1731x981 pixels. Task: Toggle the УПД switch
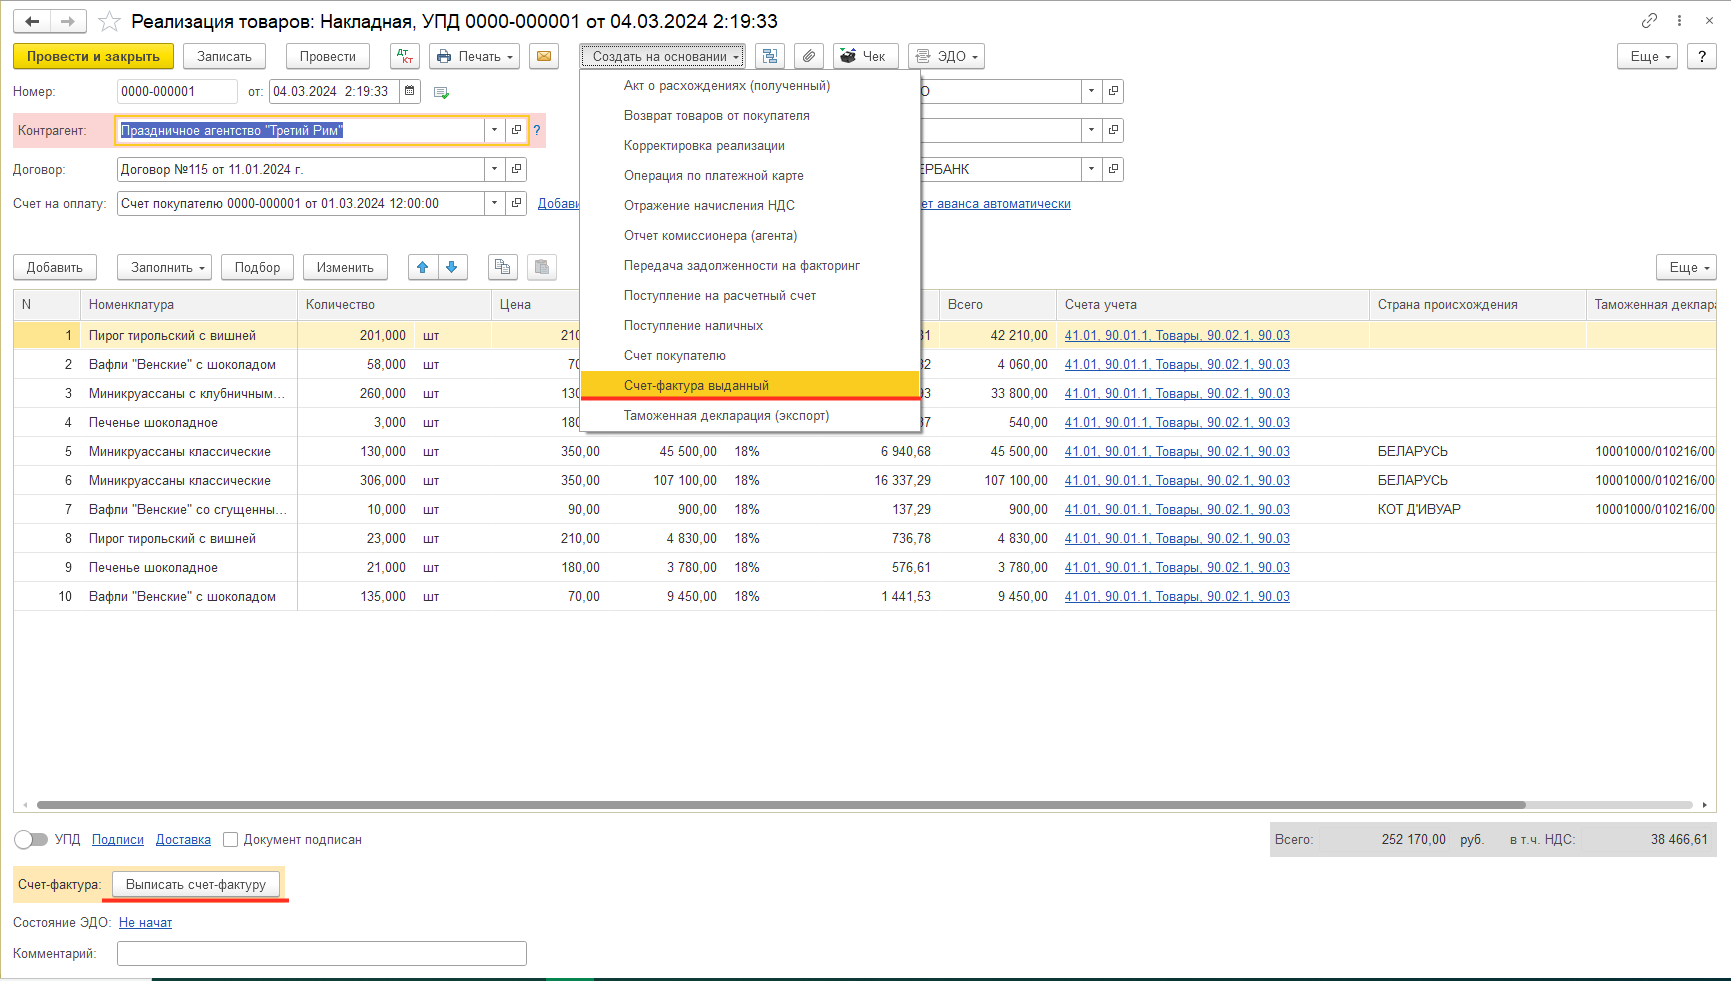[31, 840]
